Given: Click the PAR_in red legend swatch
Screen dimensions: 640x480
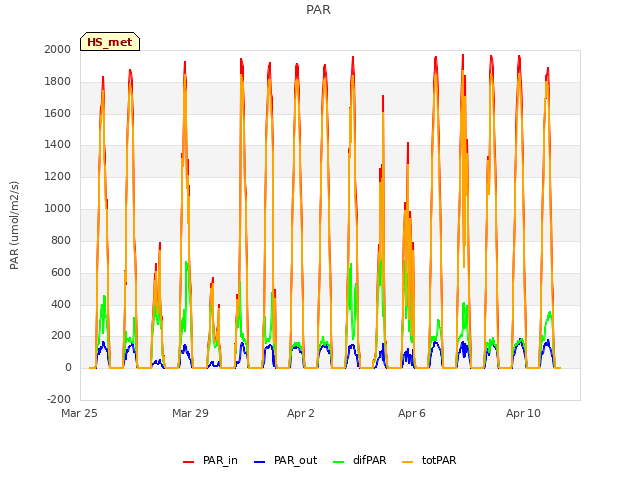Looking at the screenshot, I should (189, 462).
